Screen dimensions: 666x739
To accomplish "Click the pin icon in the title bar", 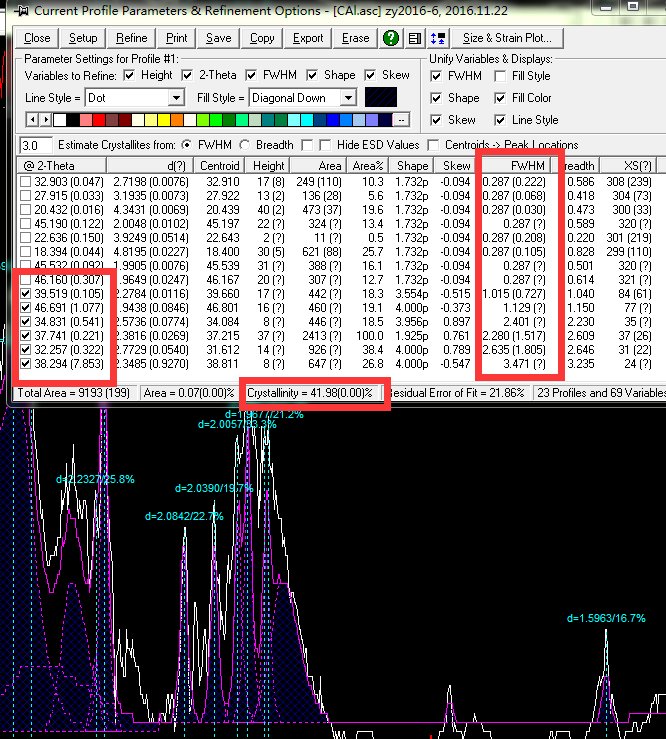I will tap(21, 11).
